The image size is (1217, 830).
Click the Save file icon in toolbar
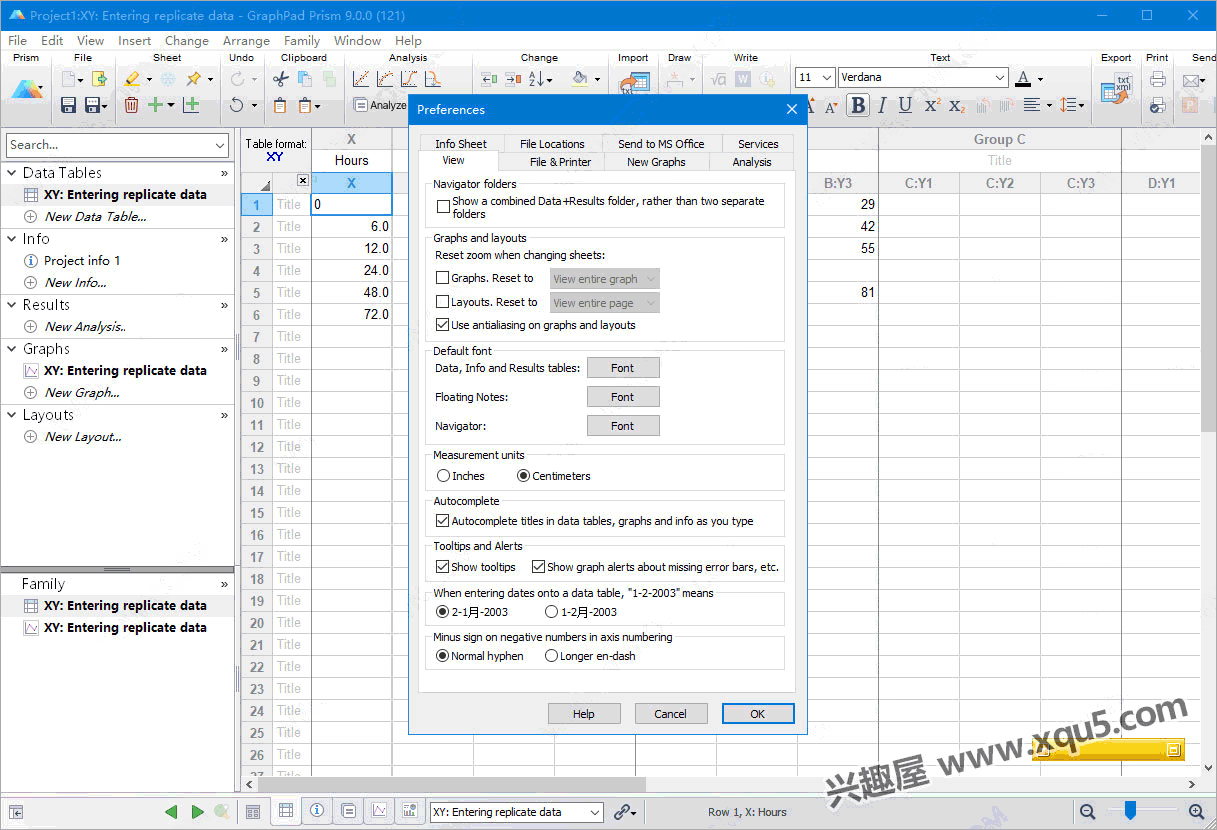point(69,105)
